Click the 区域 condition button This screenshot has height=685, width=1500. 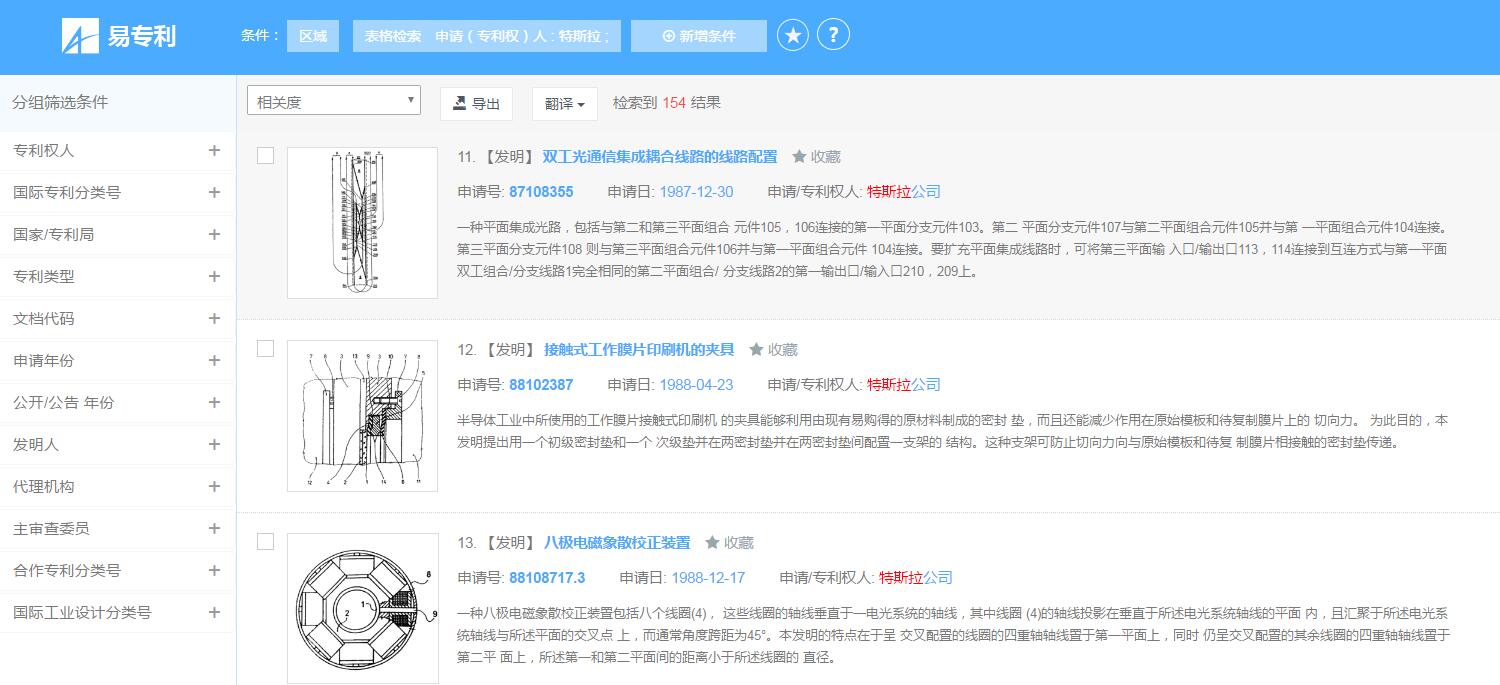[313, 36]
